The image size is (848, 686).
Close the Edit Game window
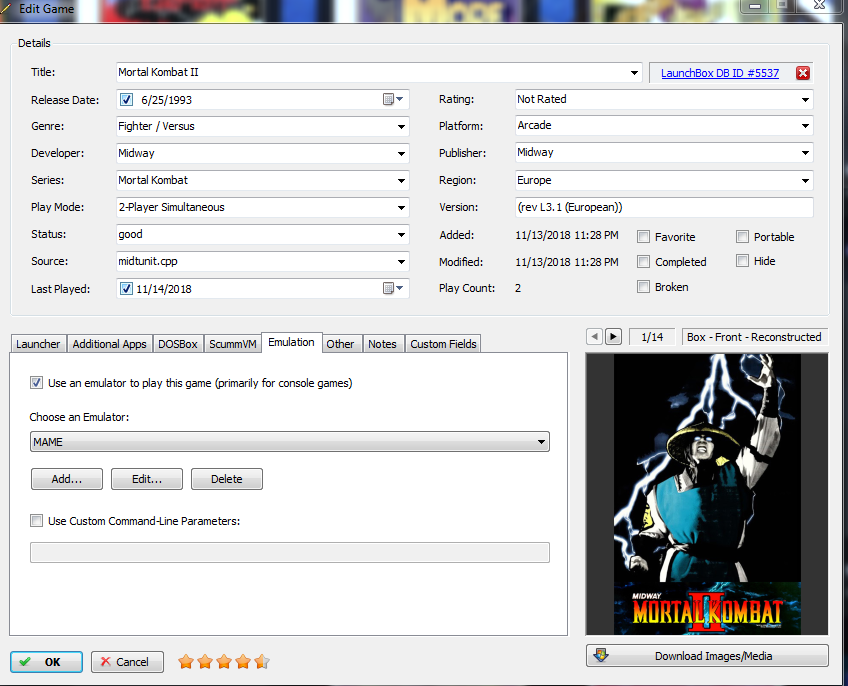pyautogui.click(x=820, y=5)
